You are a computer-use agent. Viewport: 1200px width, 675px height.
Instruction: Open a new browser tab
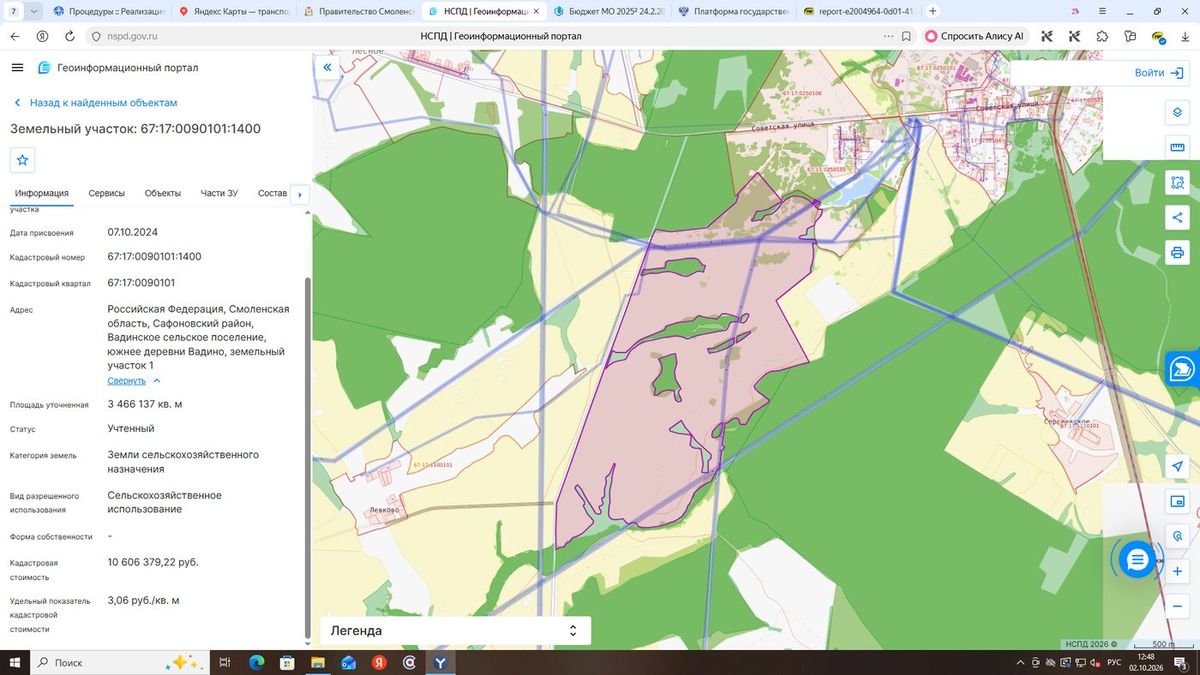coord(933,11)
